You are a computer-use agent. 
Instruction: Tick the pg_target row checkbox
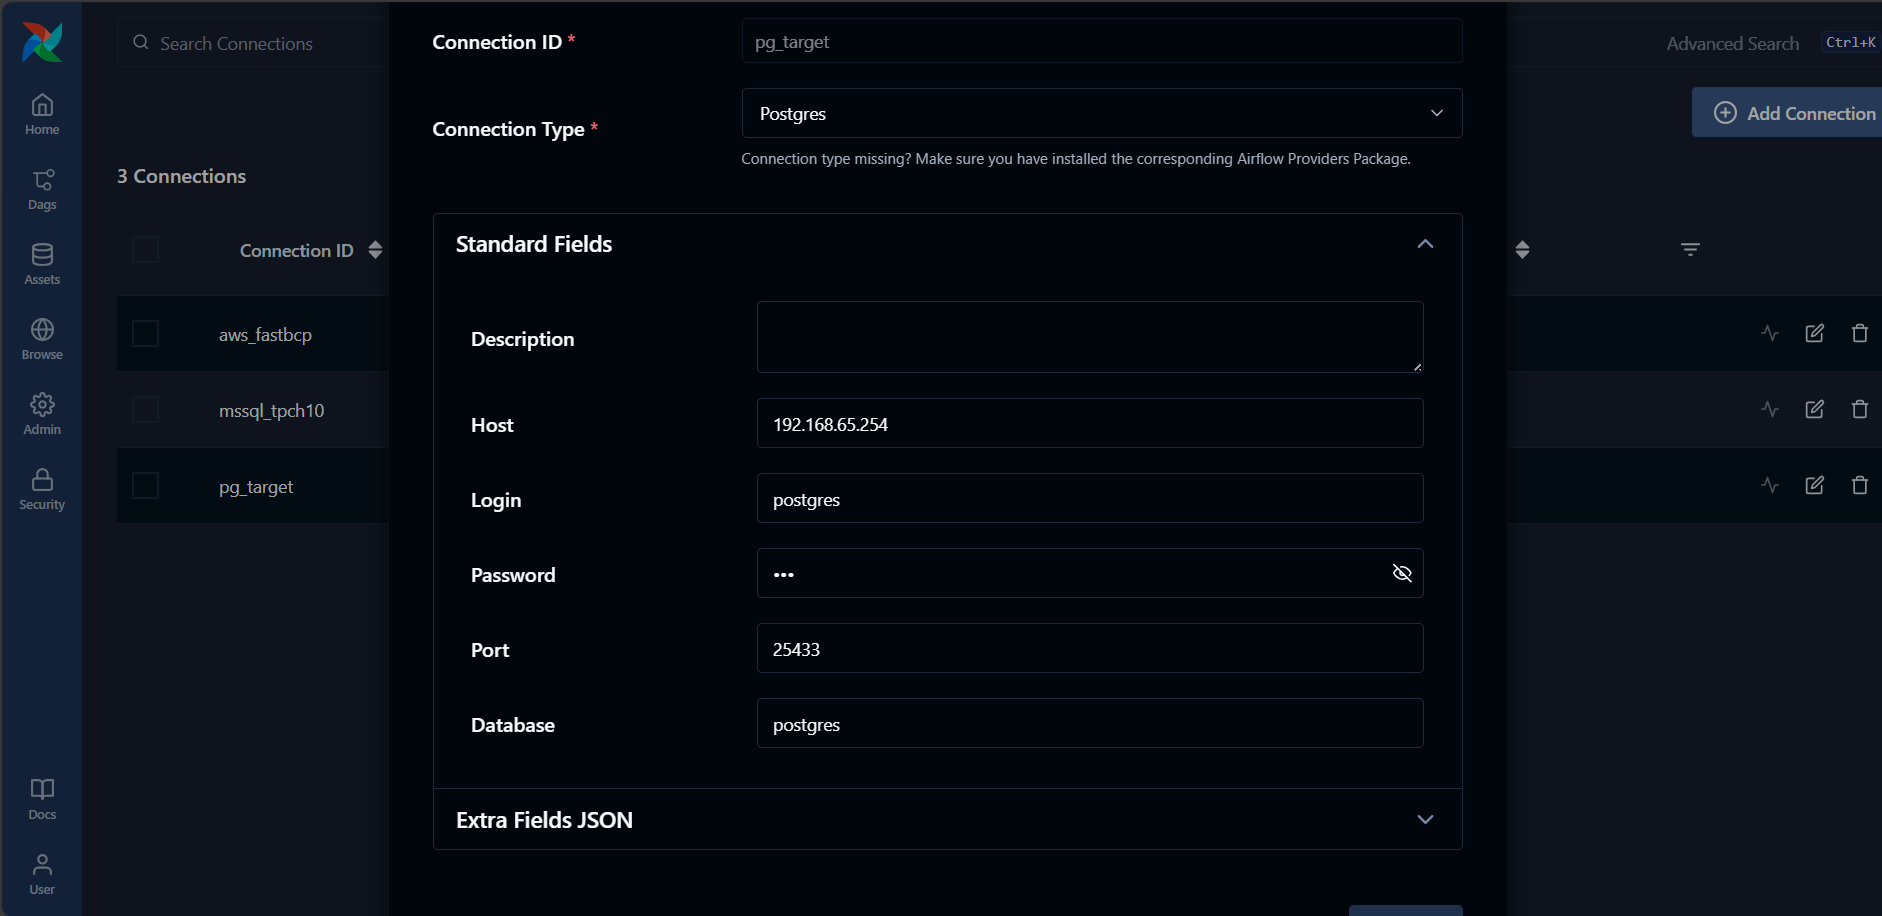coord(146,485)
